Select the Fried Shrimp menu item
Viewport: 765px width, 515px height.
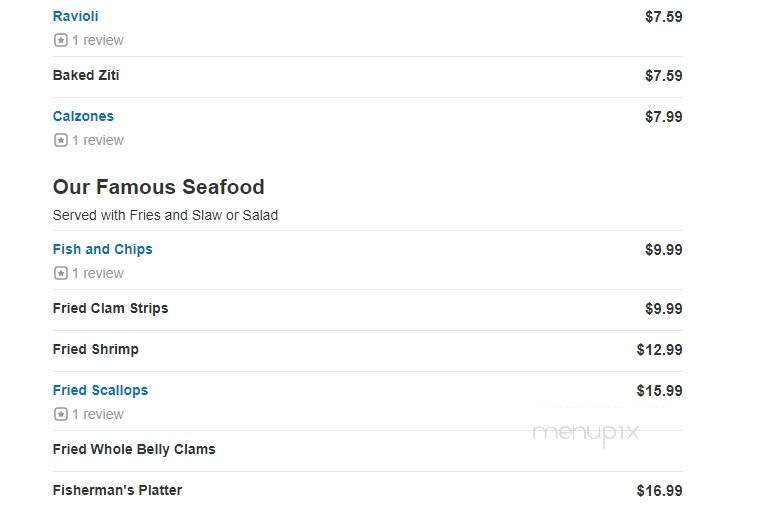tap(95, 350)
